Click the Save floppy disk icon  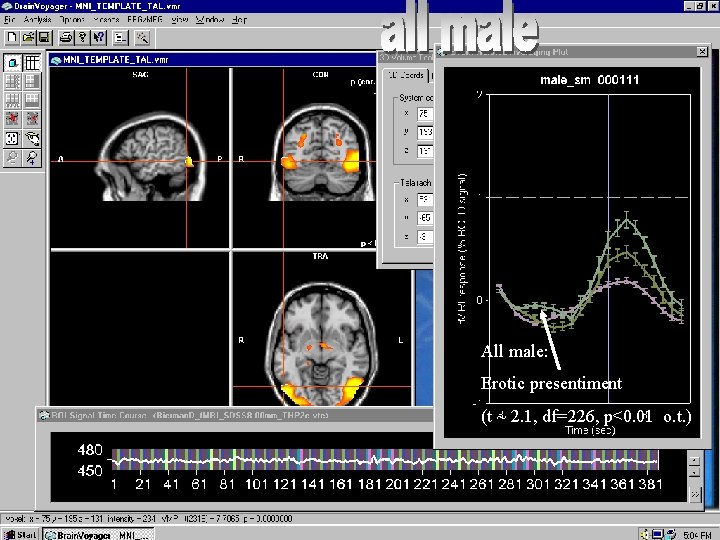click(45, 37)
